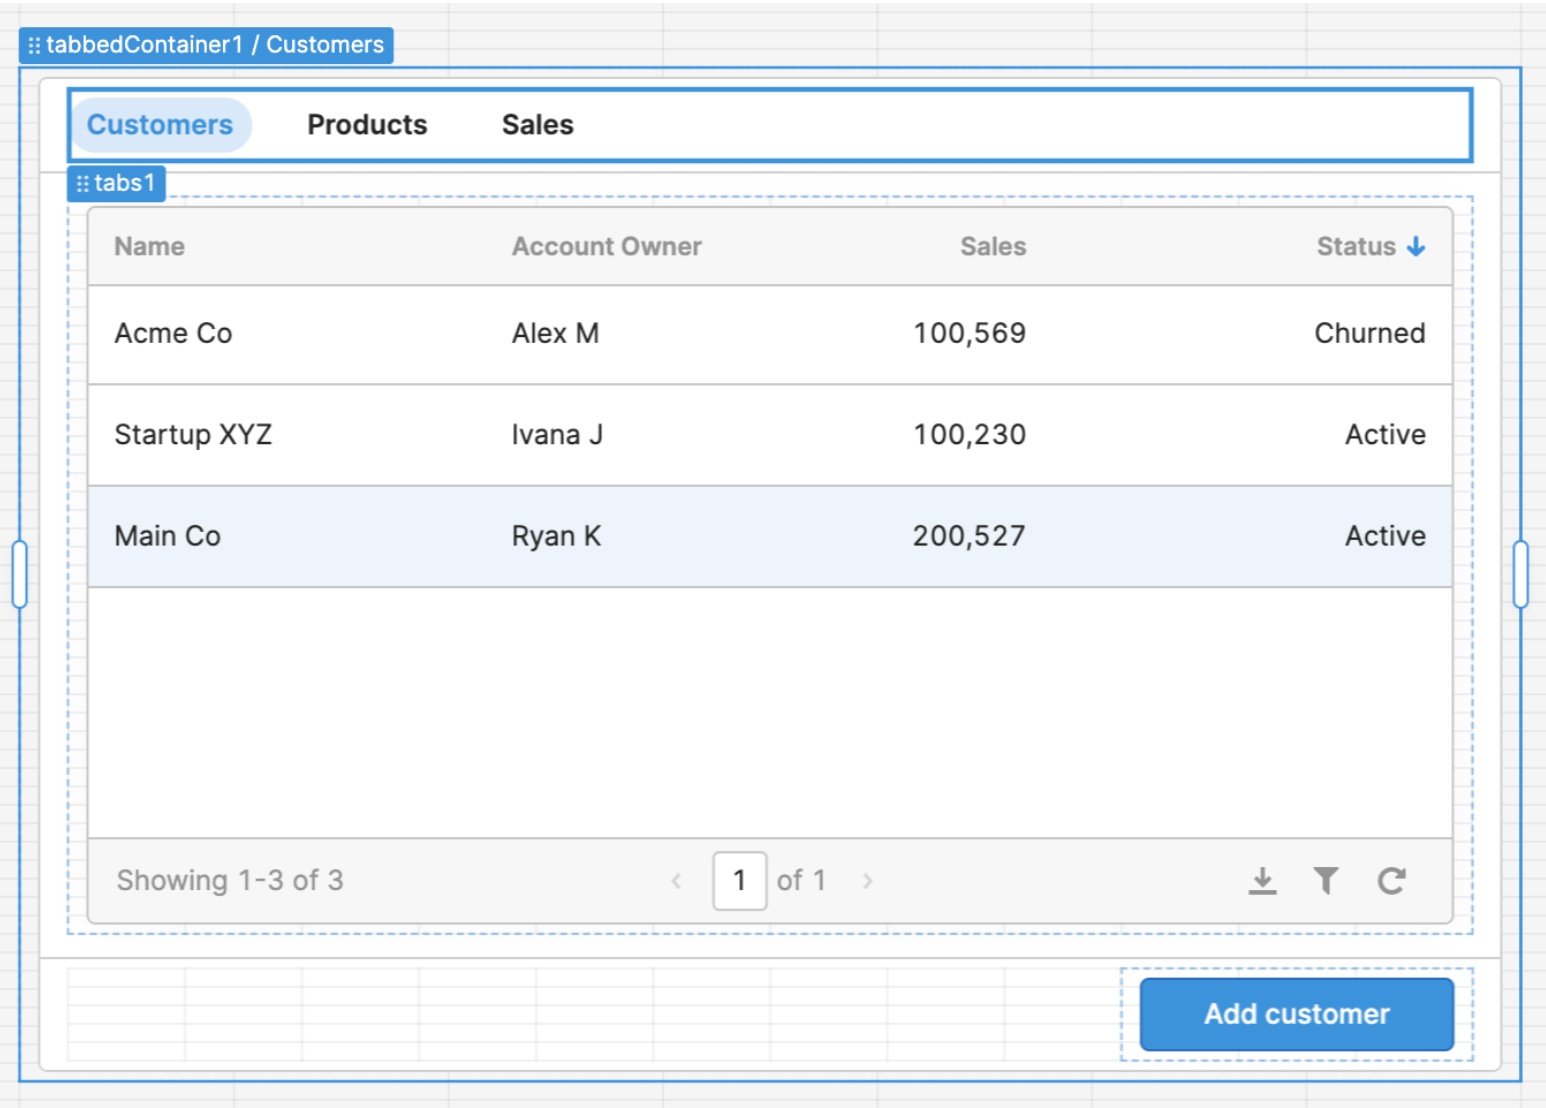Screen dimensions: 1546x1108
Task: Switch to the Products tab
Action: pos(367,125)
